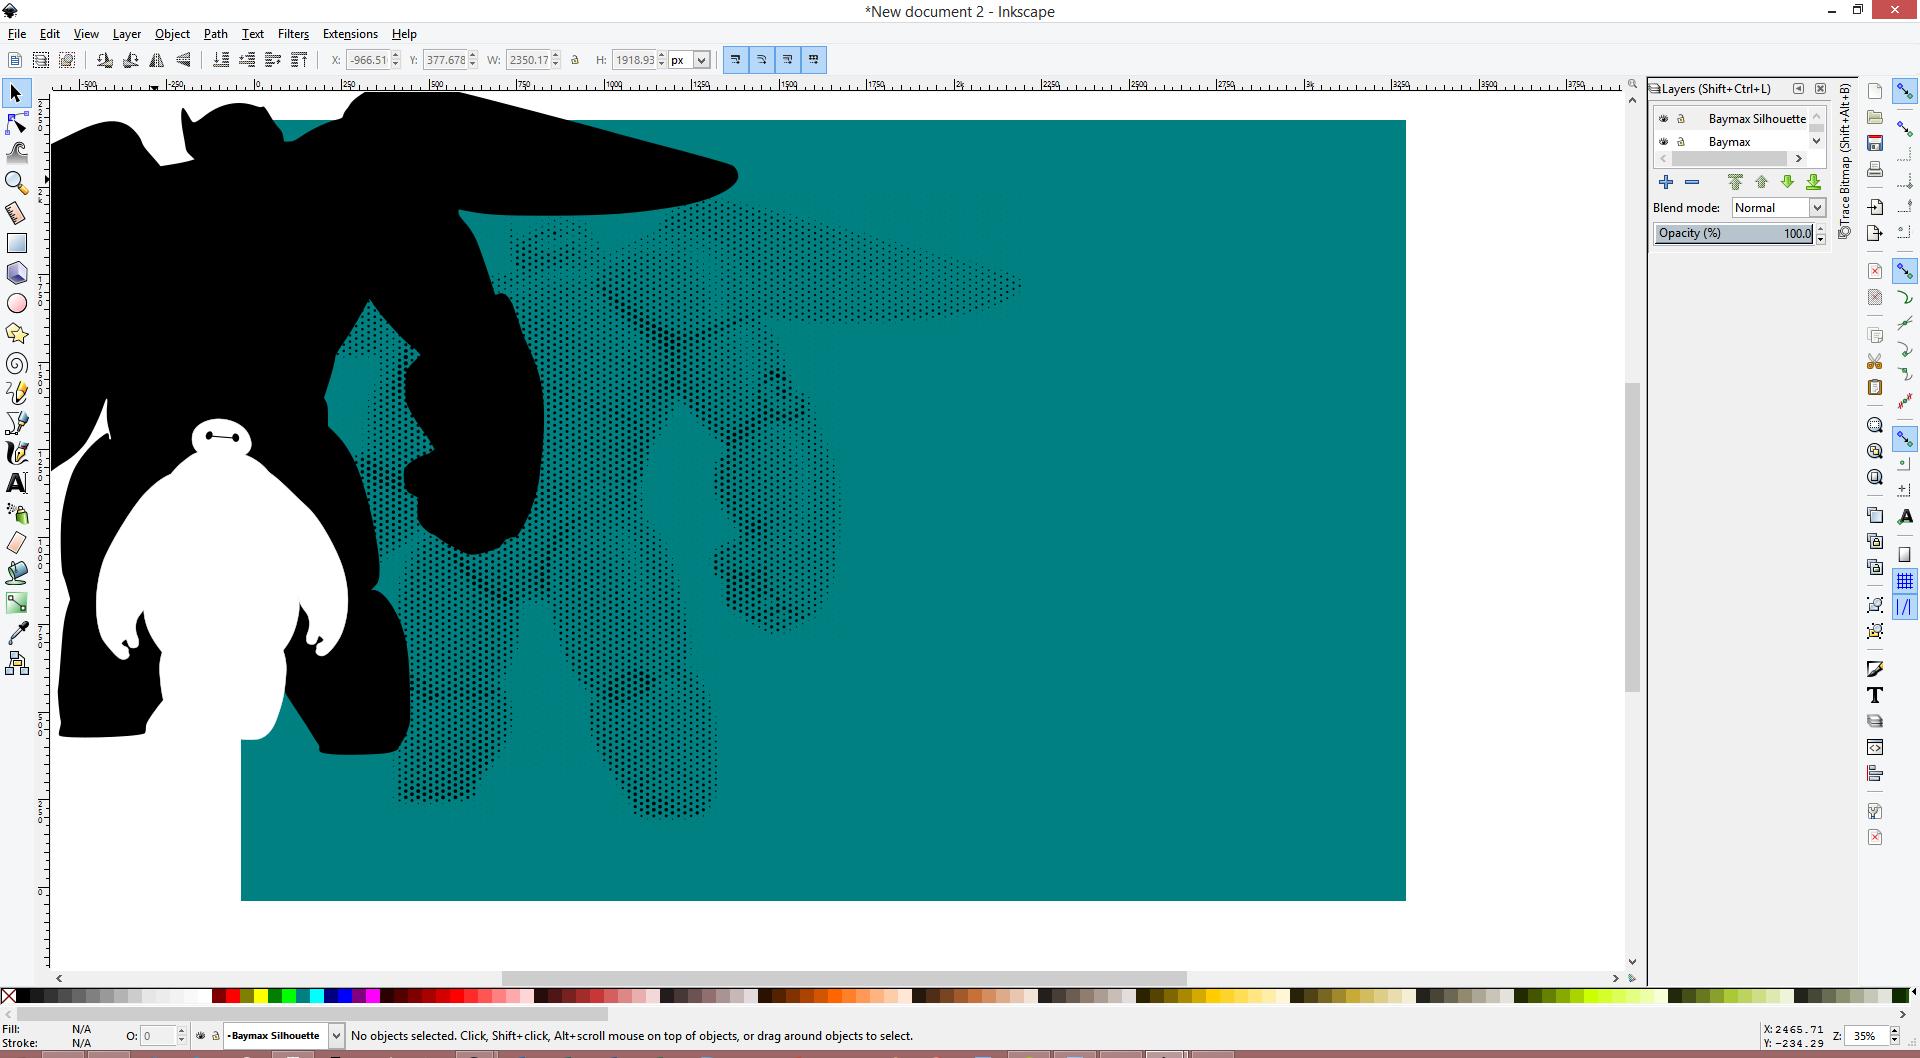This screenshot has width=1920, height=1058.
Task: Select the Eraser tool
Action: (16, 543)
